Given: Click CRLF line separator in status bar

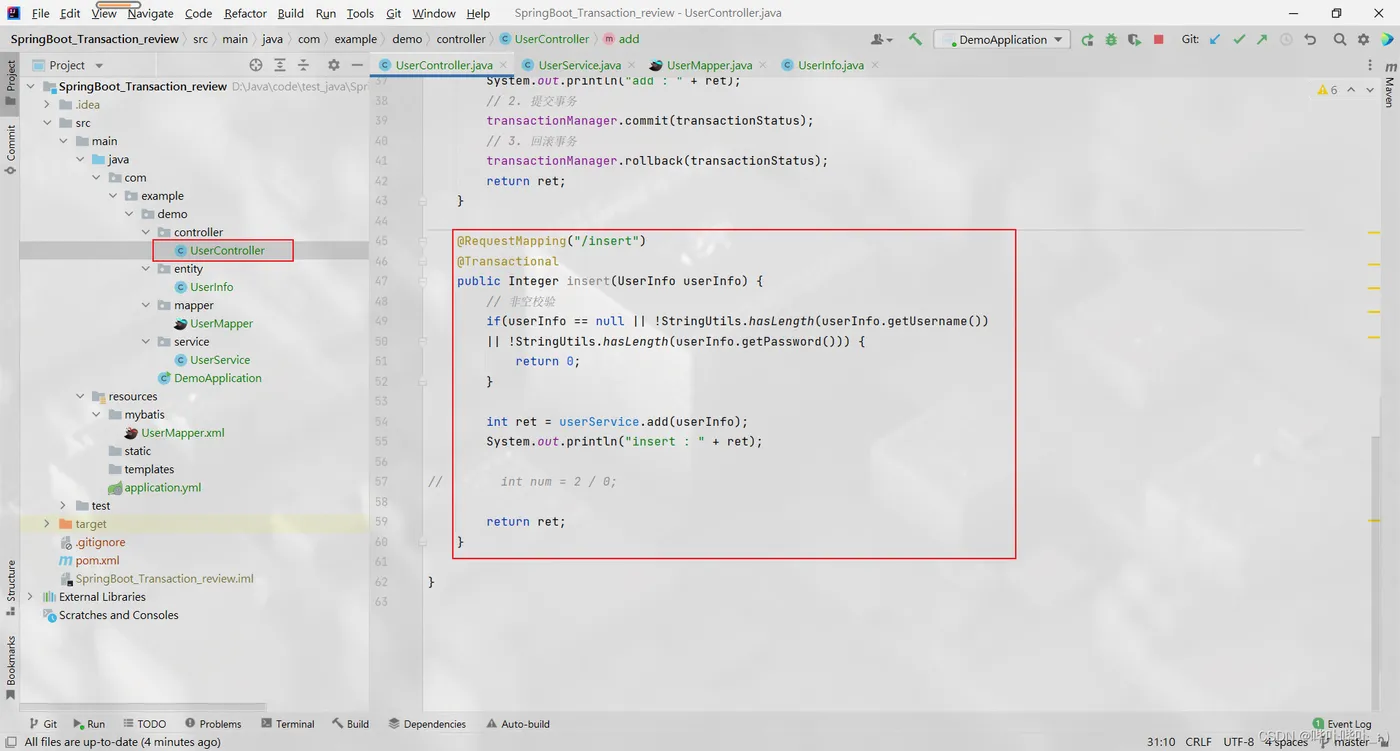Looking at the screenshot, I should click(x=1198, y=742).
